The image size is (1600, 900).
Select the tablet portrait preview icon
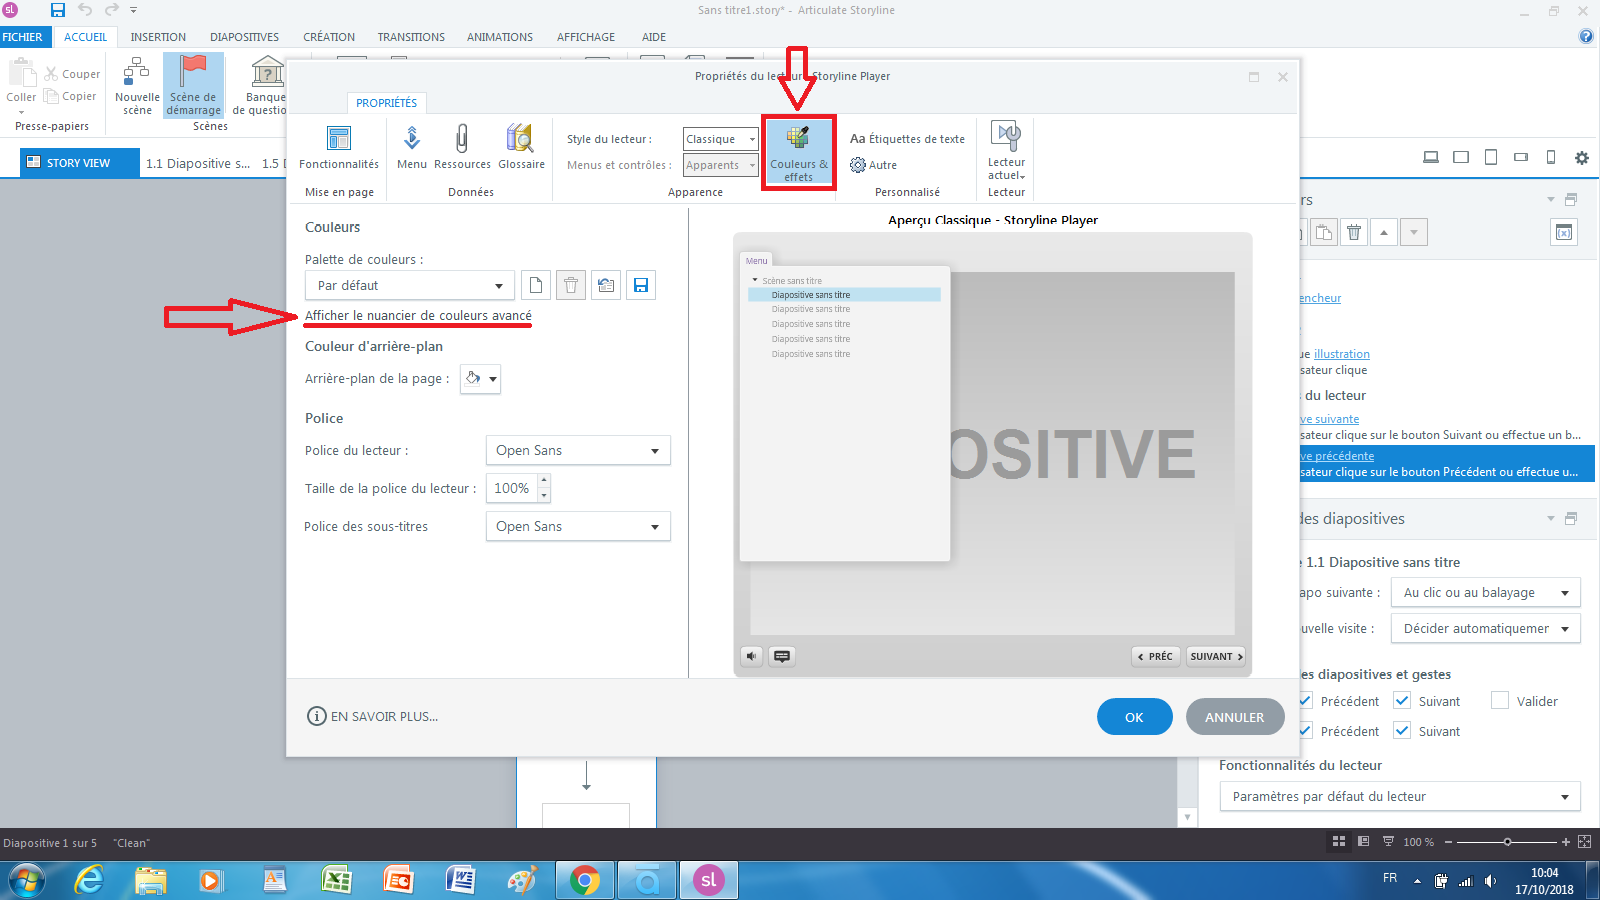pos(1491,157)
